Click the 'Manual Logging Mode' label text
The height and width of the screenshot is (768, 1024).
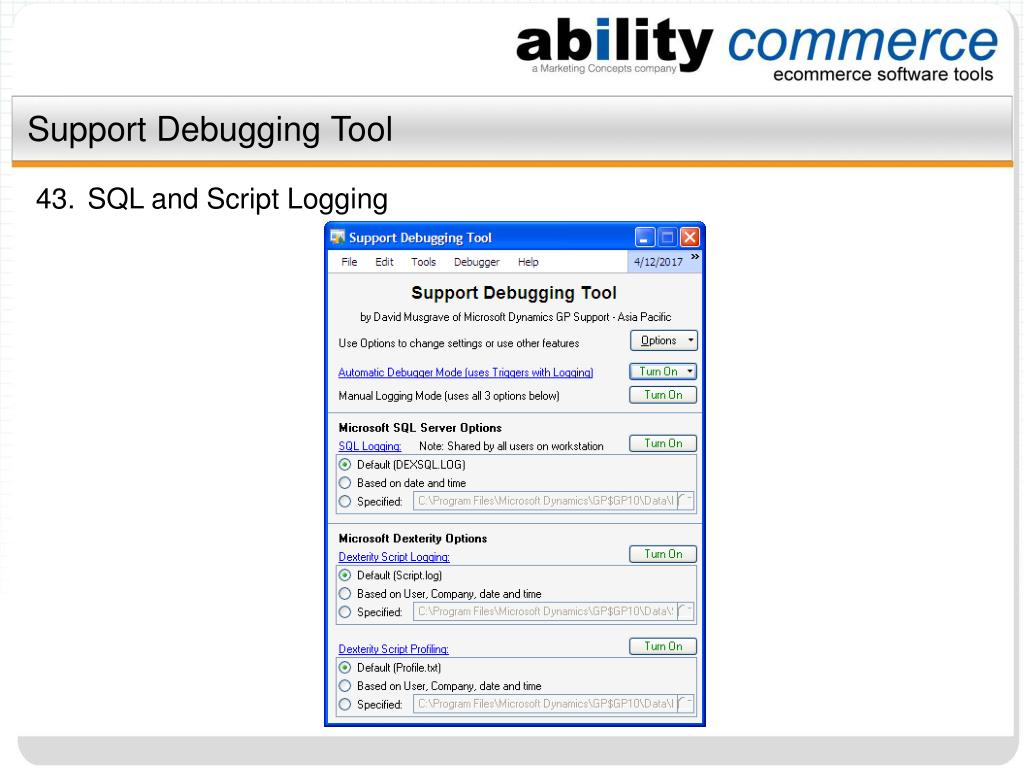pyautogui.click(x=389, y=396)
